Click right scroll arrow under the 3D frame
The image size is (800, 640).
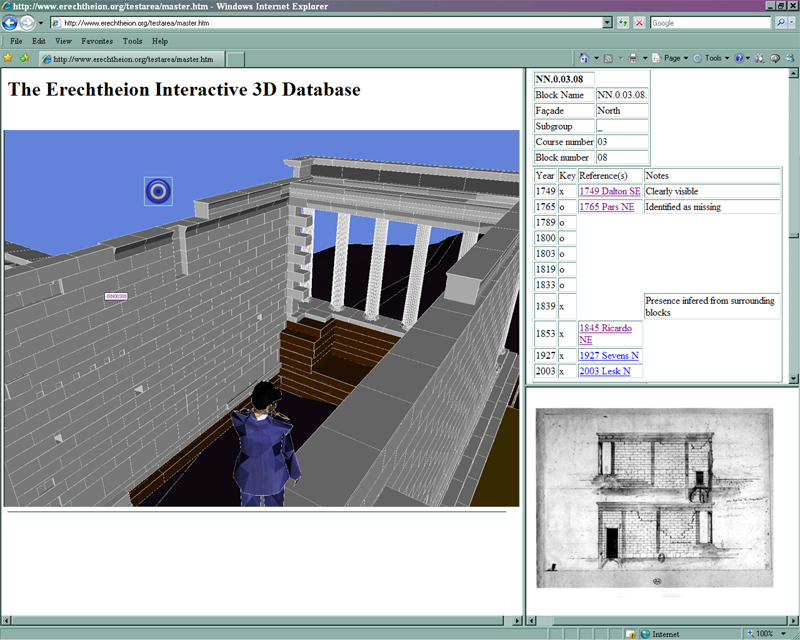click(518, 621)
